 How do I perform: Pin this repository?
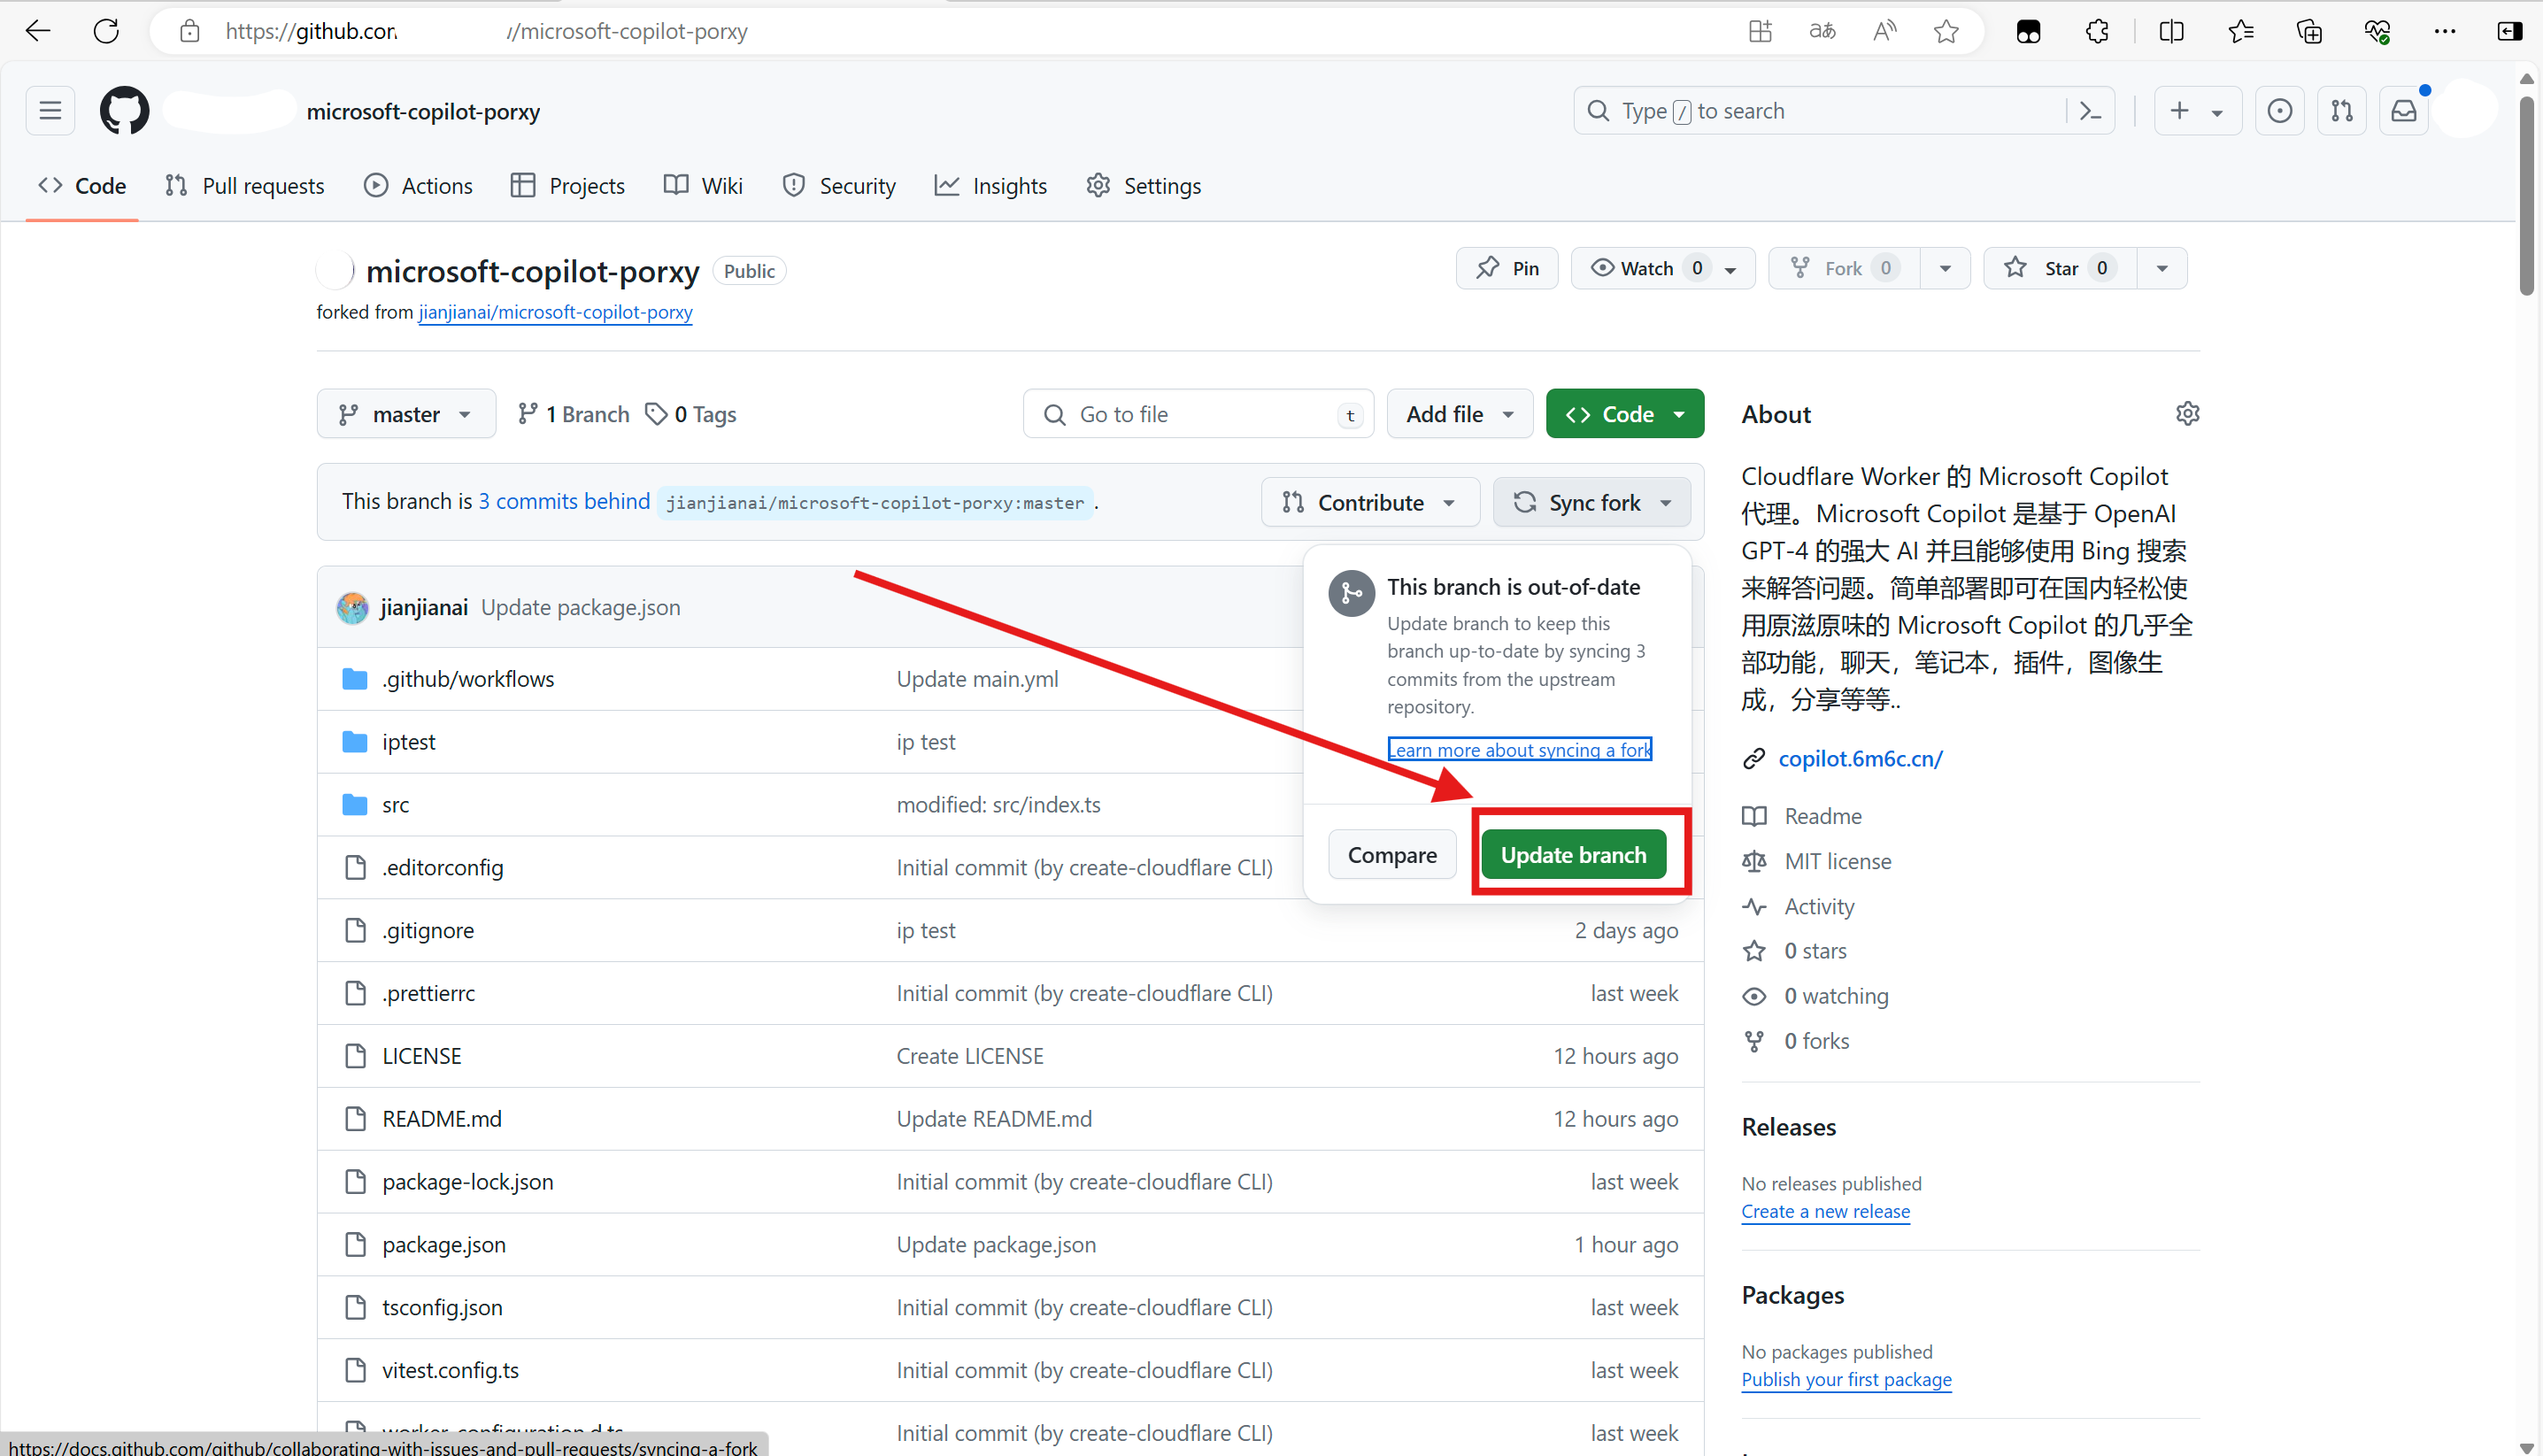click(1507, 268)
